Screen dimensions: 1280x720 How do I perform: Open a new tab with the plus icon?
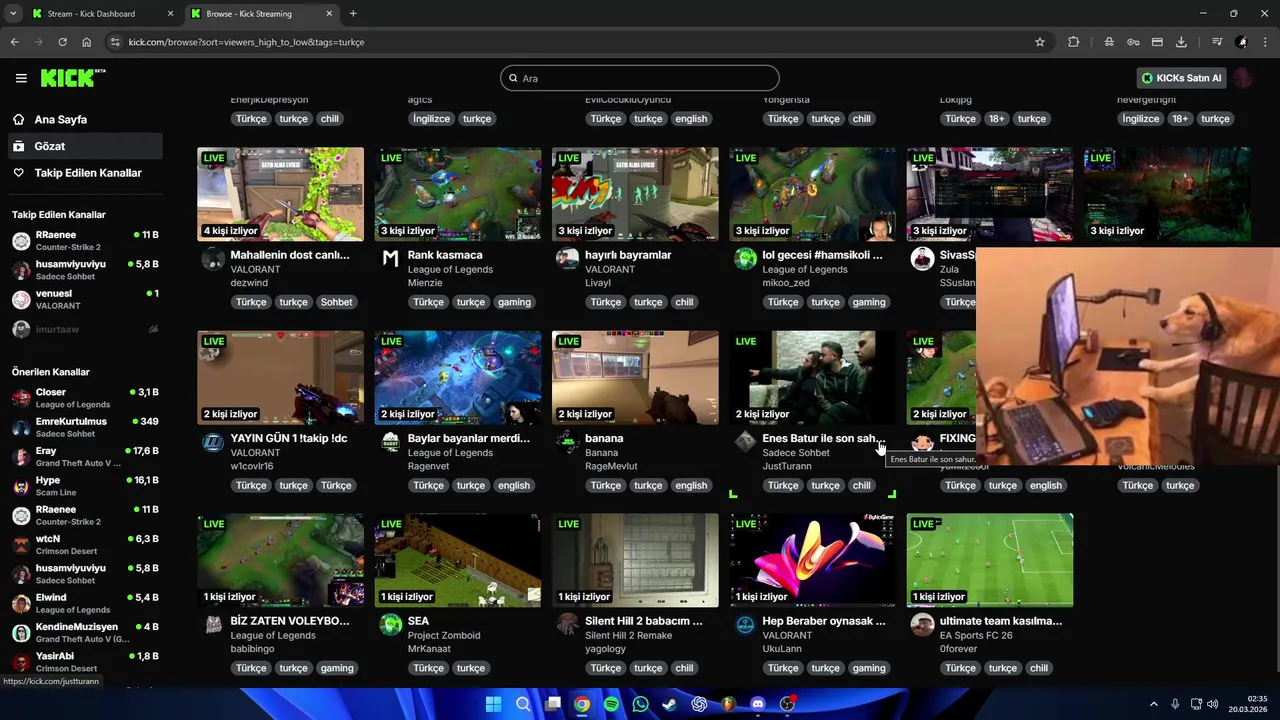[x=353, y=13]
